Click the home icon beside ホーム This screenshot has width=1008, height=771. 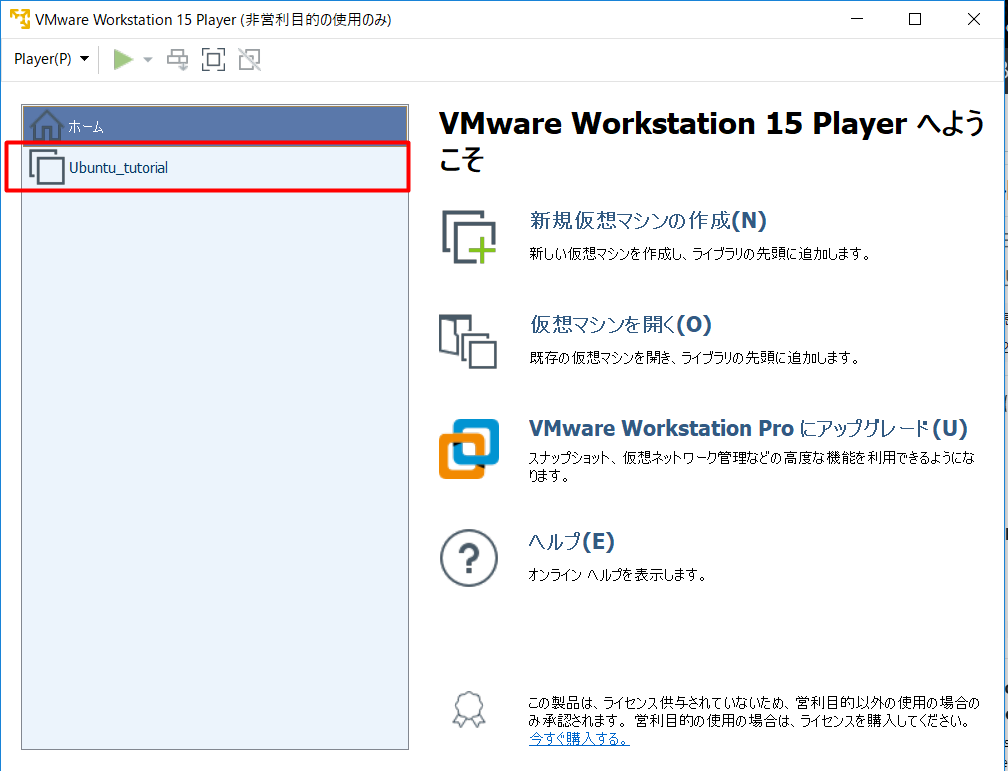46,125
